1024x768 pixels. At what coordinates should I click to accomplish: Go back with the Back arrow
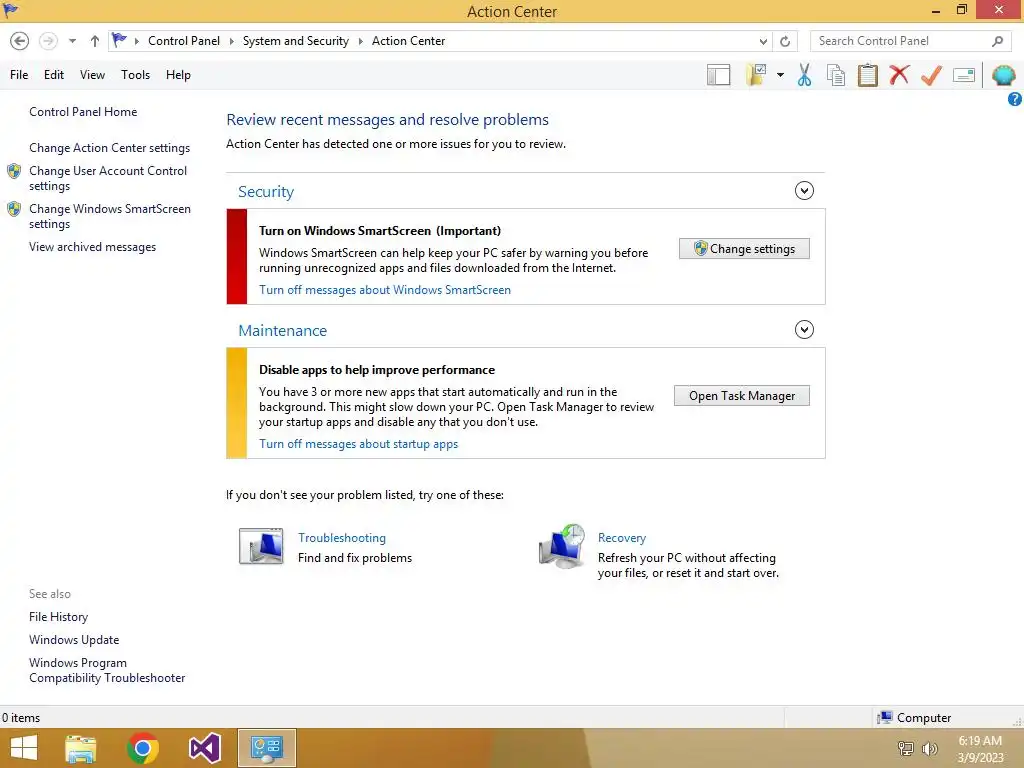click(20, 41)
